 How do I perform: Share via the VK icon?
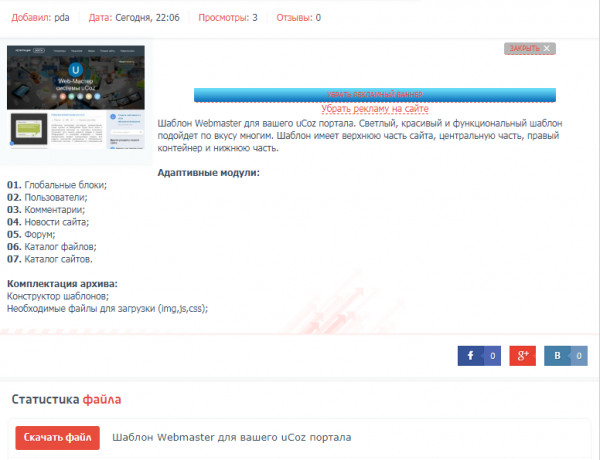click(x=557, y=356)
